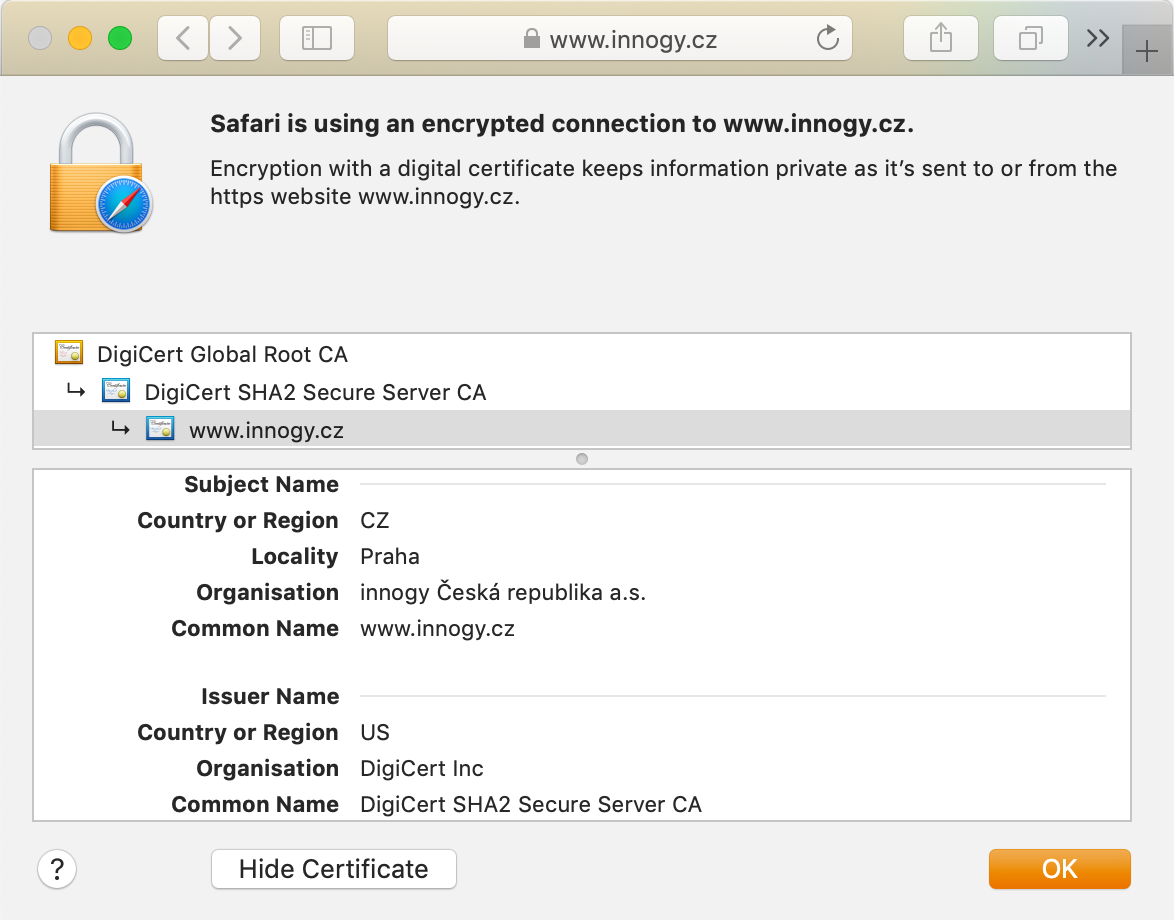Click the Locality field label
Image resolution: width=1174 pixels, height=920 pixels.
pos(295,556)
